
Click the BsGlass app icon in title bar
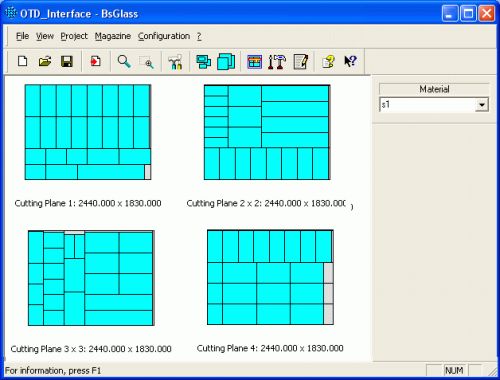click(11, 13)
